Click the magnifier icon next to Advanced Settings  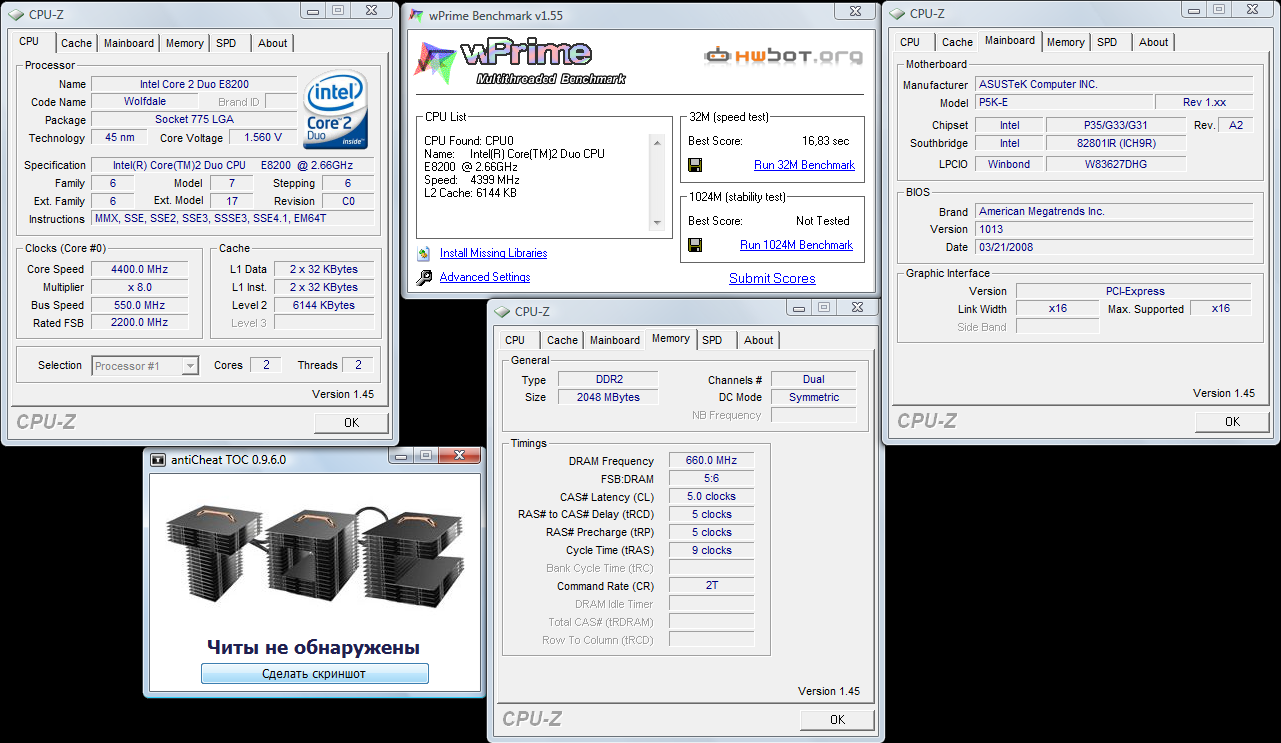(x=424, y=278)
